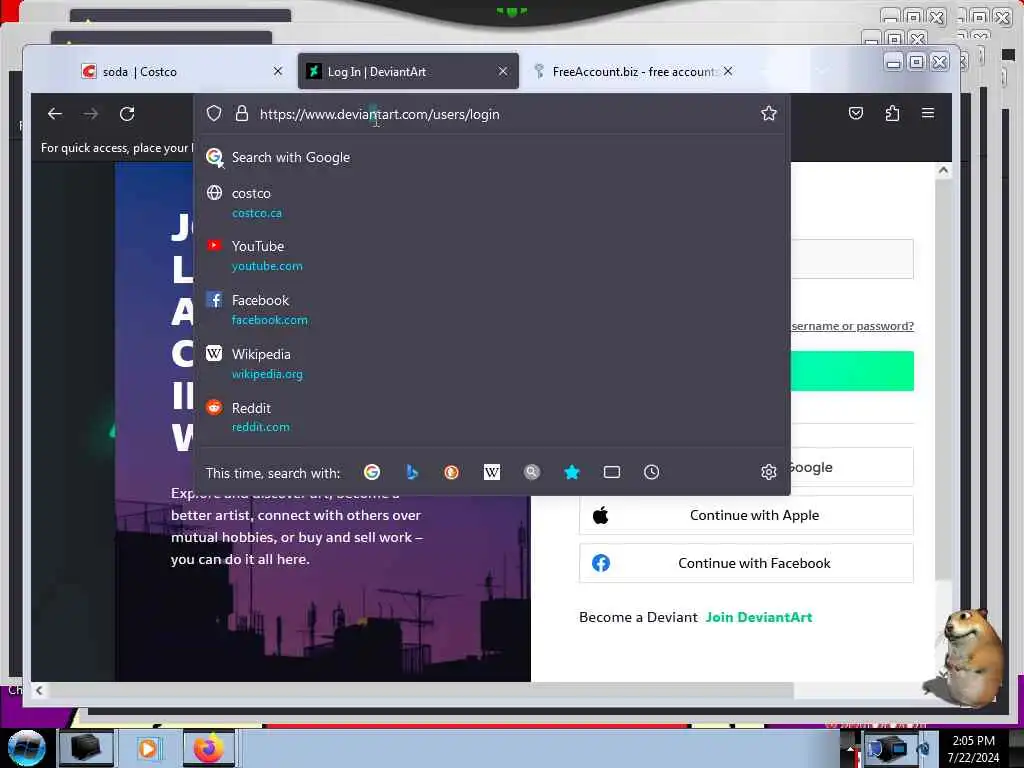This screenshot has height=768, width=1024.
Task: Open the Firefox hamburger menu
Action: pos(927,113)
